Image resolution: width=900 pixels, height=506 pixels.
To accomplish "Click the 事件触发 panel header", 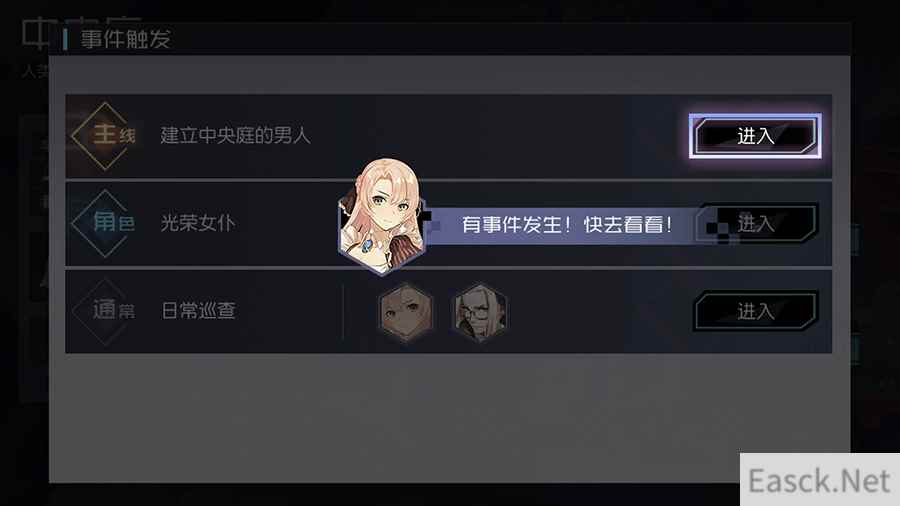I will click(126, 39).
